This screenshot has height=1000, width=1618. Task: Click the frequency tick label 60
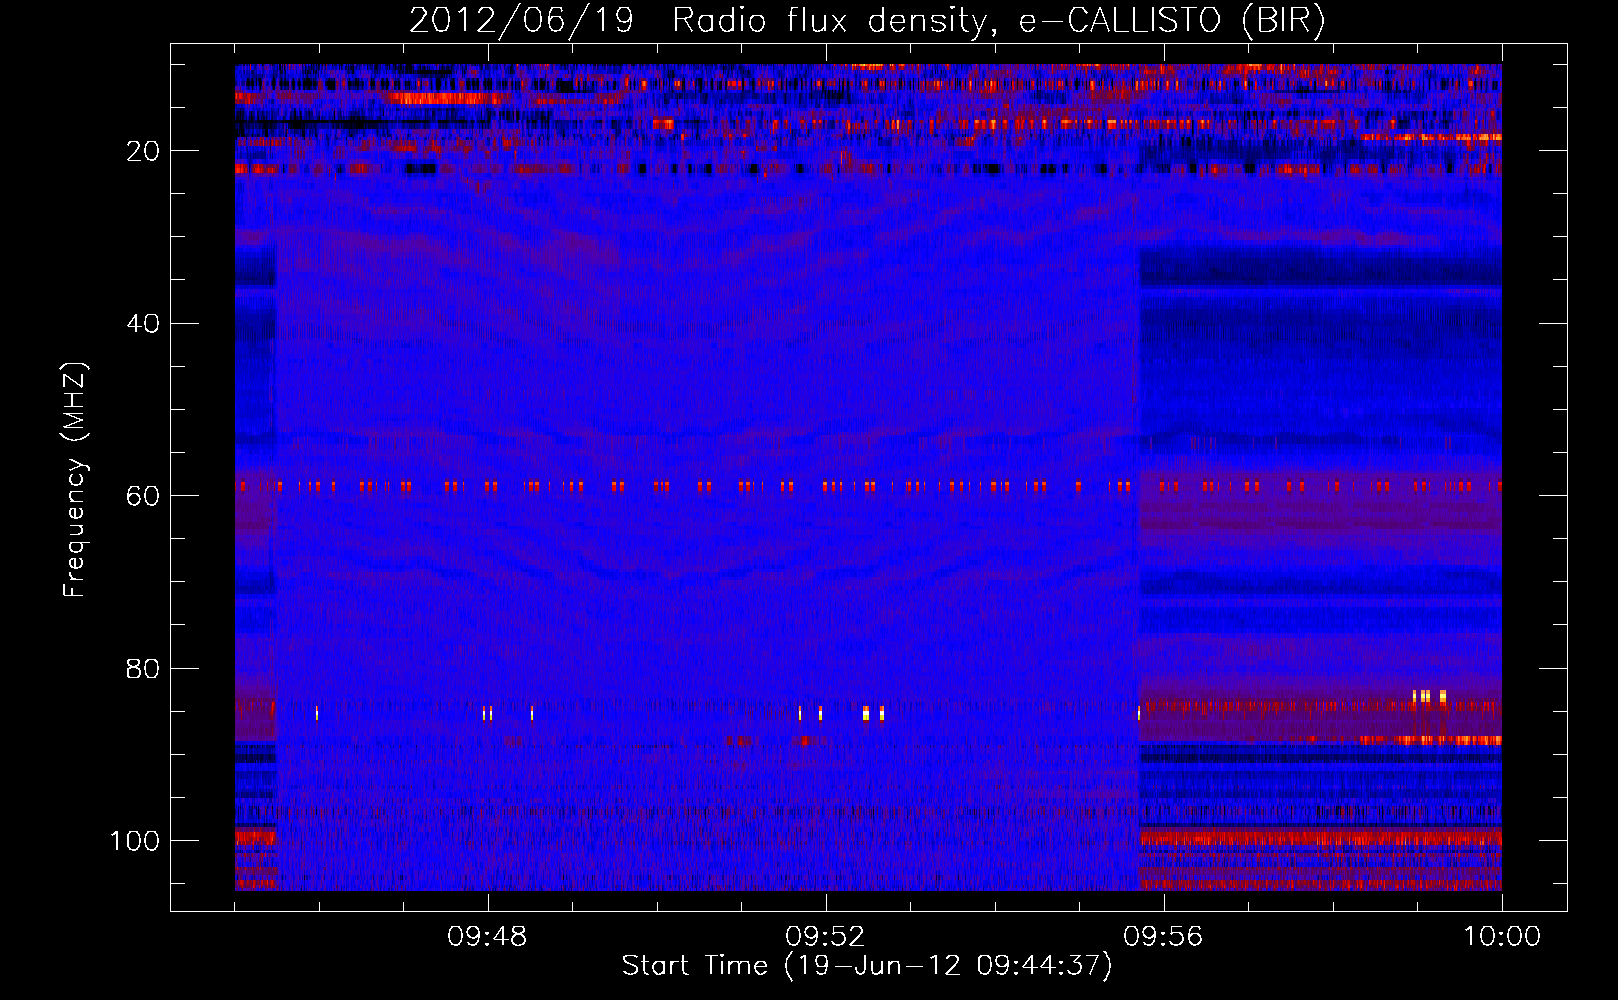144,496
